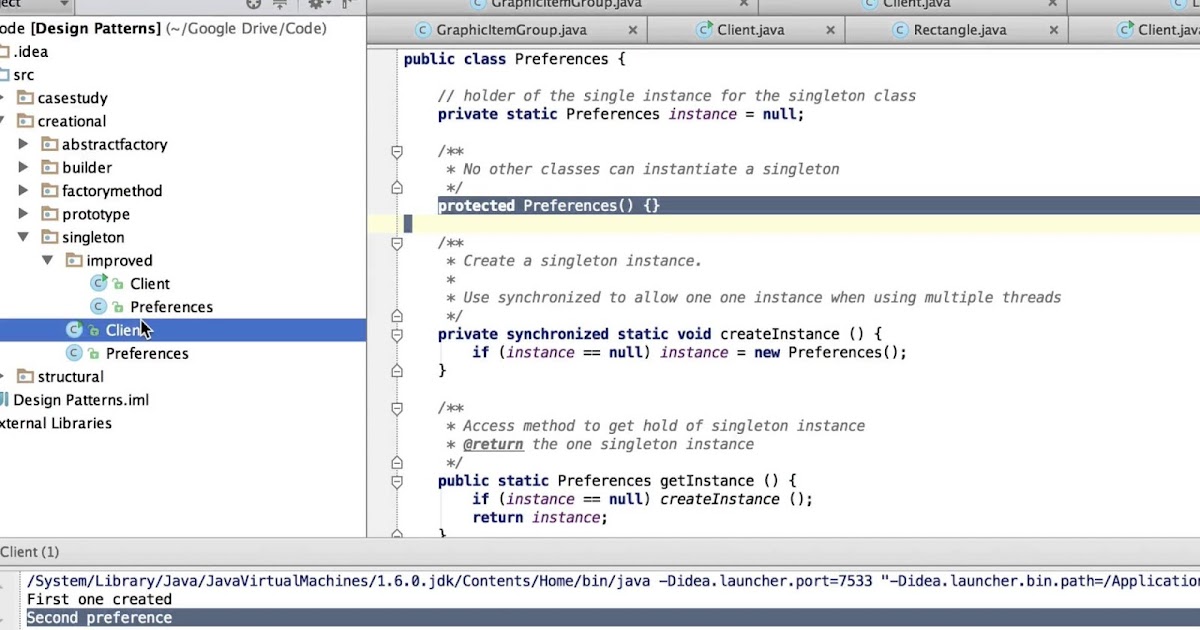Click the green lock icon beside improved Client
Image resolution: width=1200 pixels, height=630 pixels.
point(118,284)
